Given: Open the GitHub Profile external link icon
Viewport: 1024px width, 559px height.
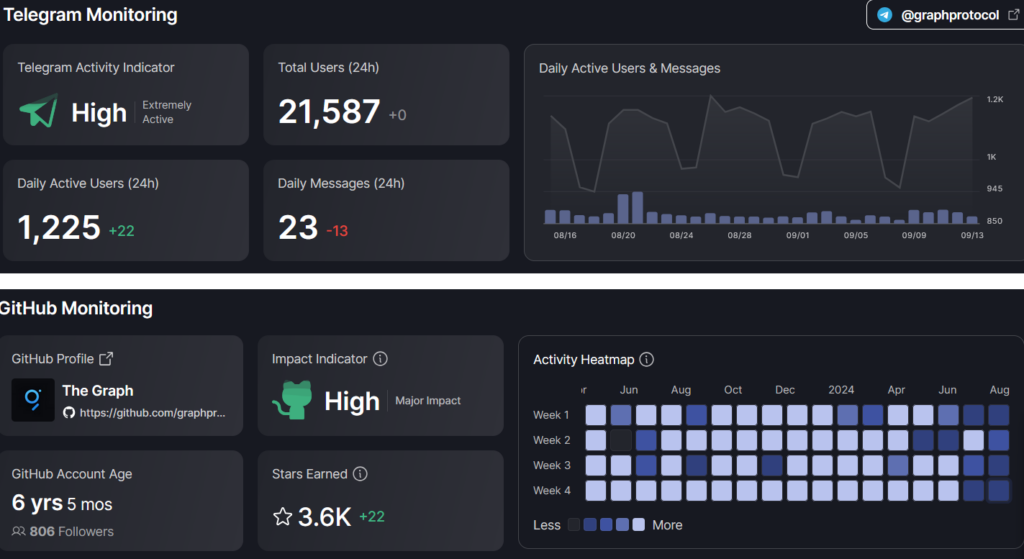Looking at the screenshot, I should pos(106,359).
